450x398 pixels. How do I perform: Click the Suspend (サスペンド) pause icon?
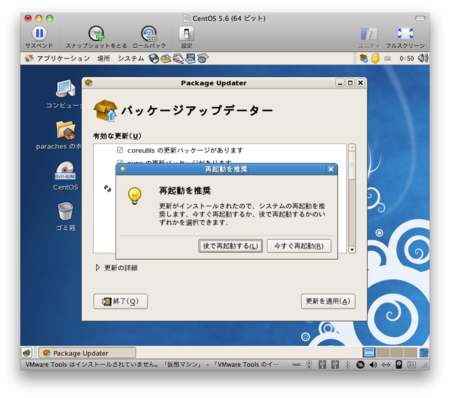39,33
